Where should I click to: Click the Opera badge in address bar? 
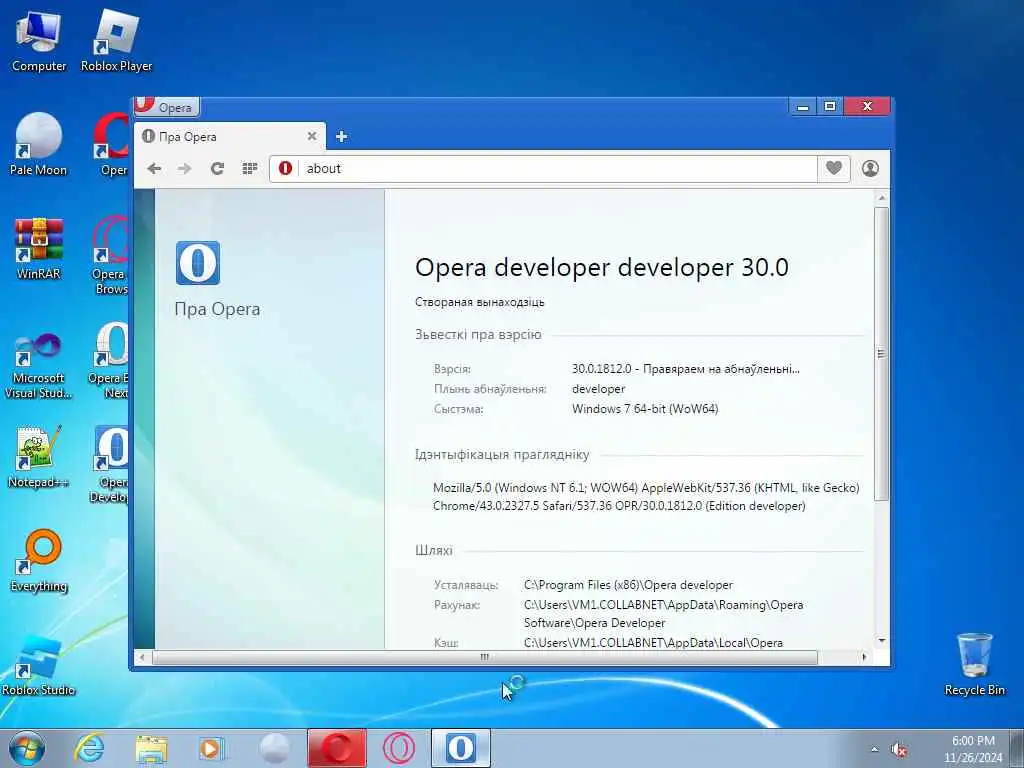pyautogui.click(x=285, y=168)
